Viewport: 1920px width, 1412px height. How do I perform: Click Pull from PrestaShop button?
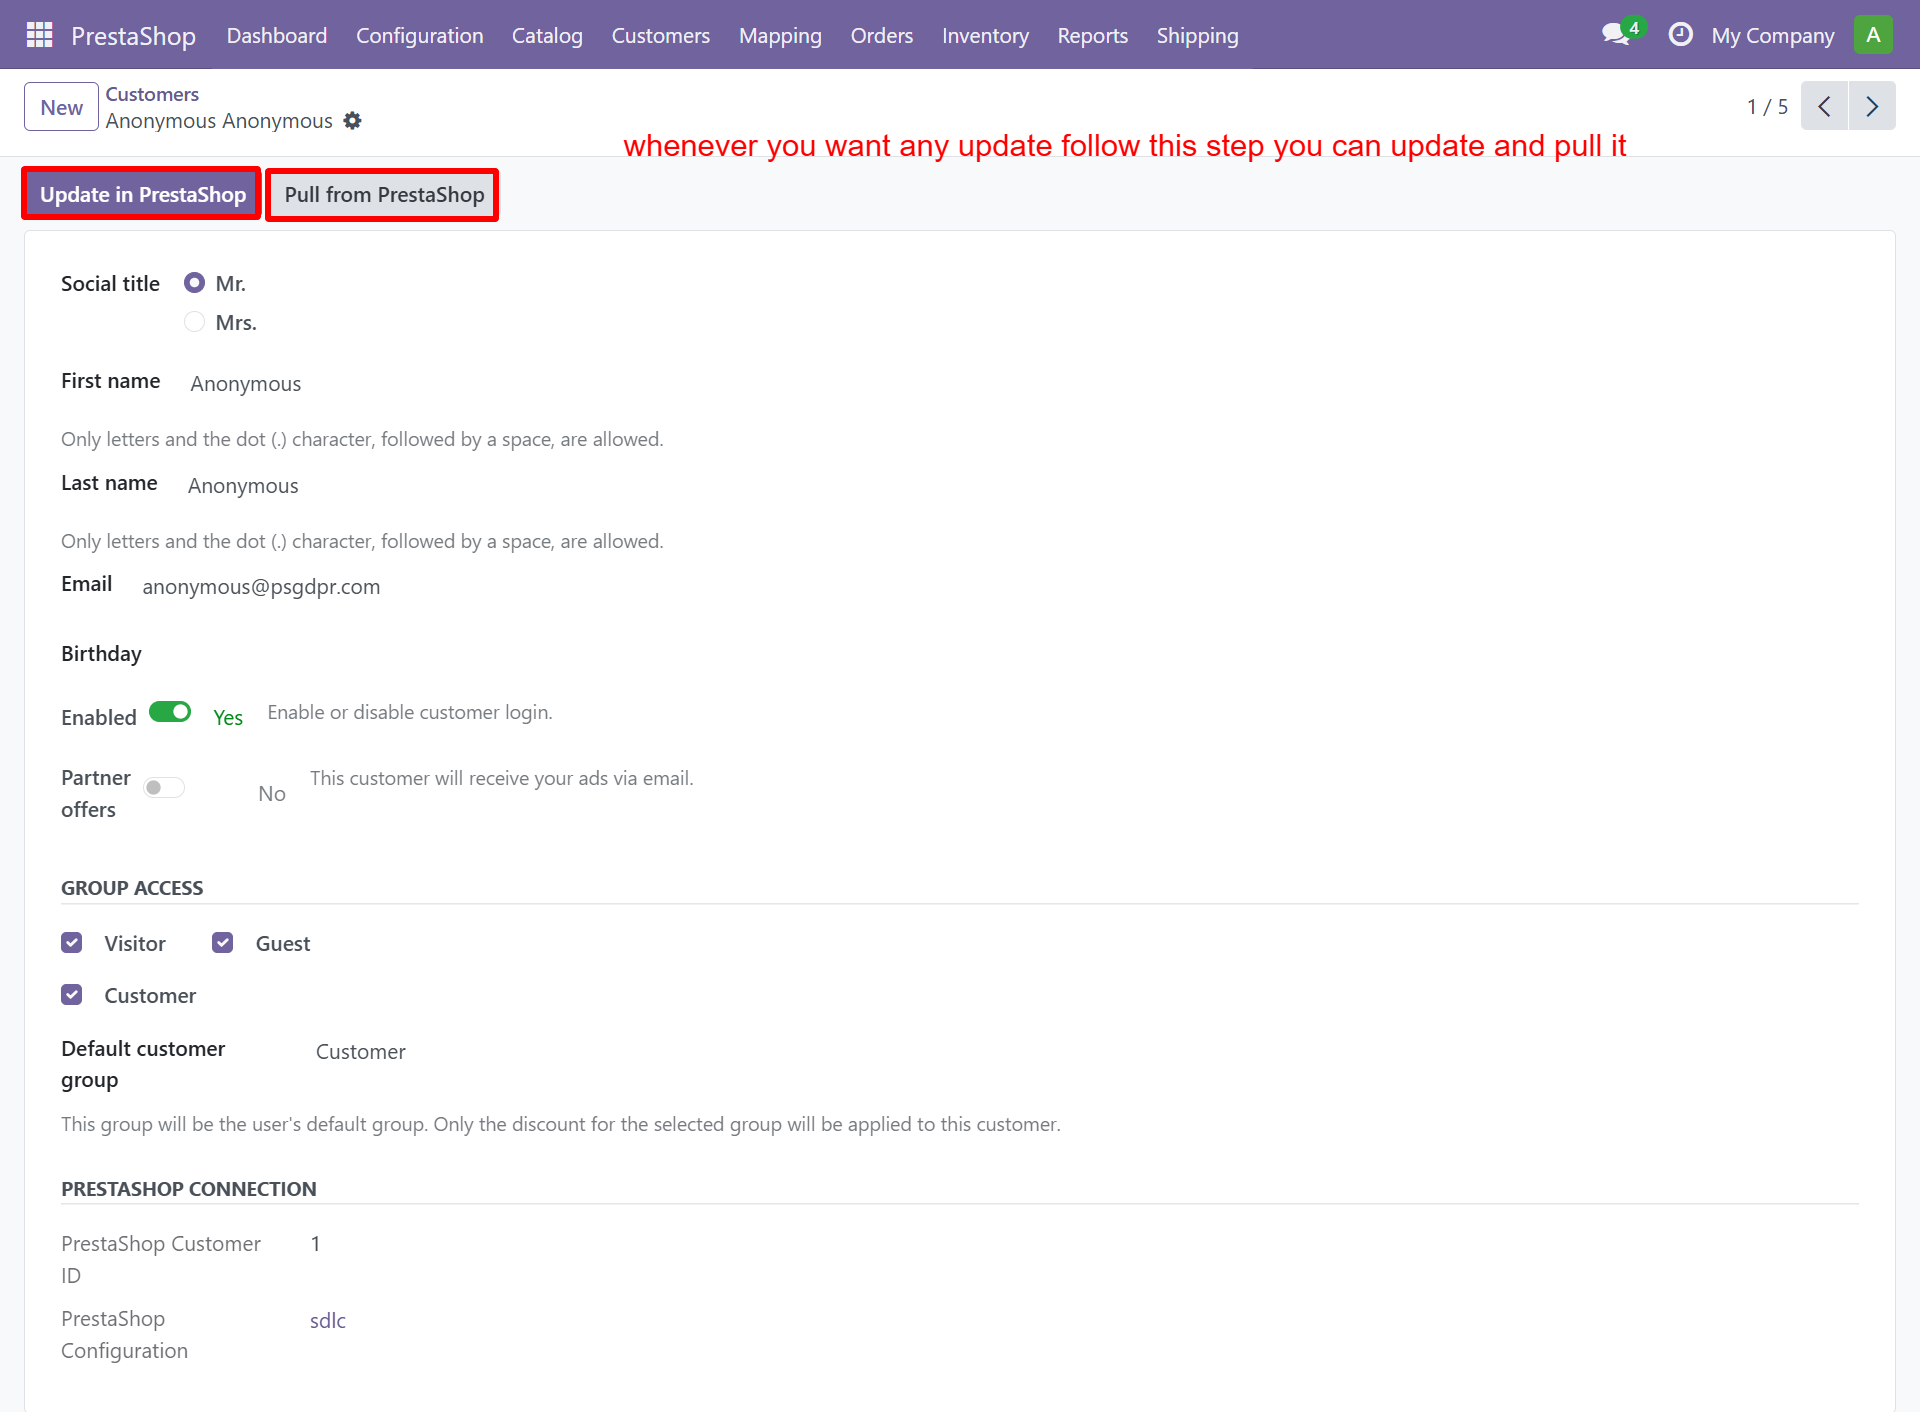[x=384, y=195]
